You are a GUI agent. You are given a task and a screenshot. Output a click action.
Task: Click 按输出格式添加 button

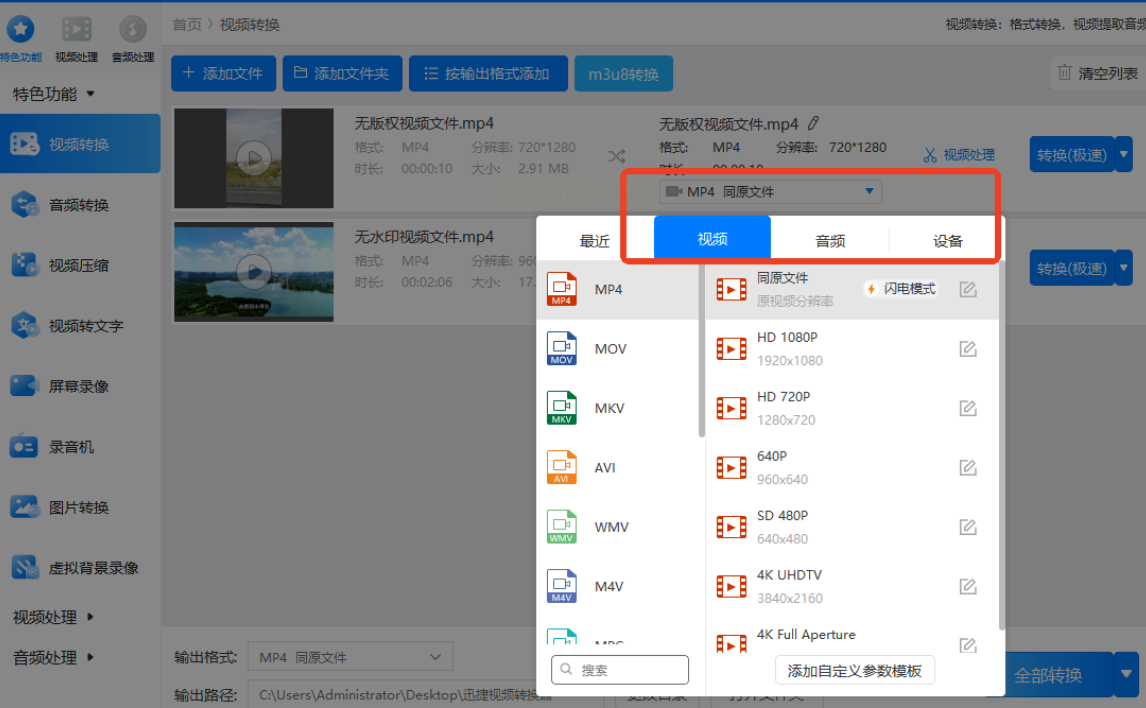point(488,73)
